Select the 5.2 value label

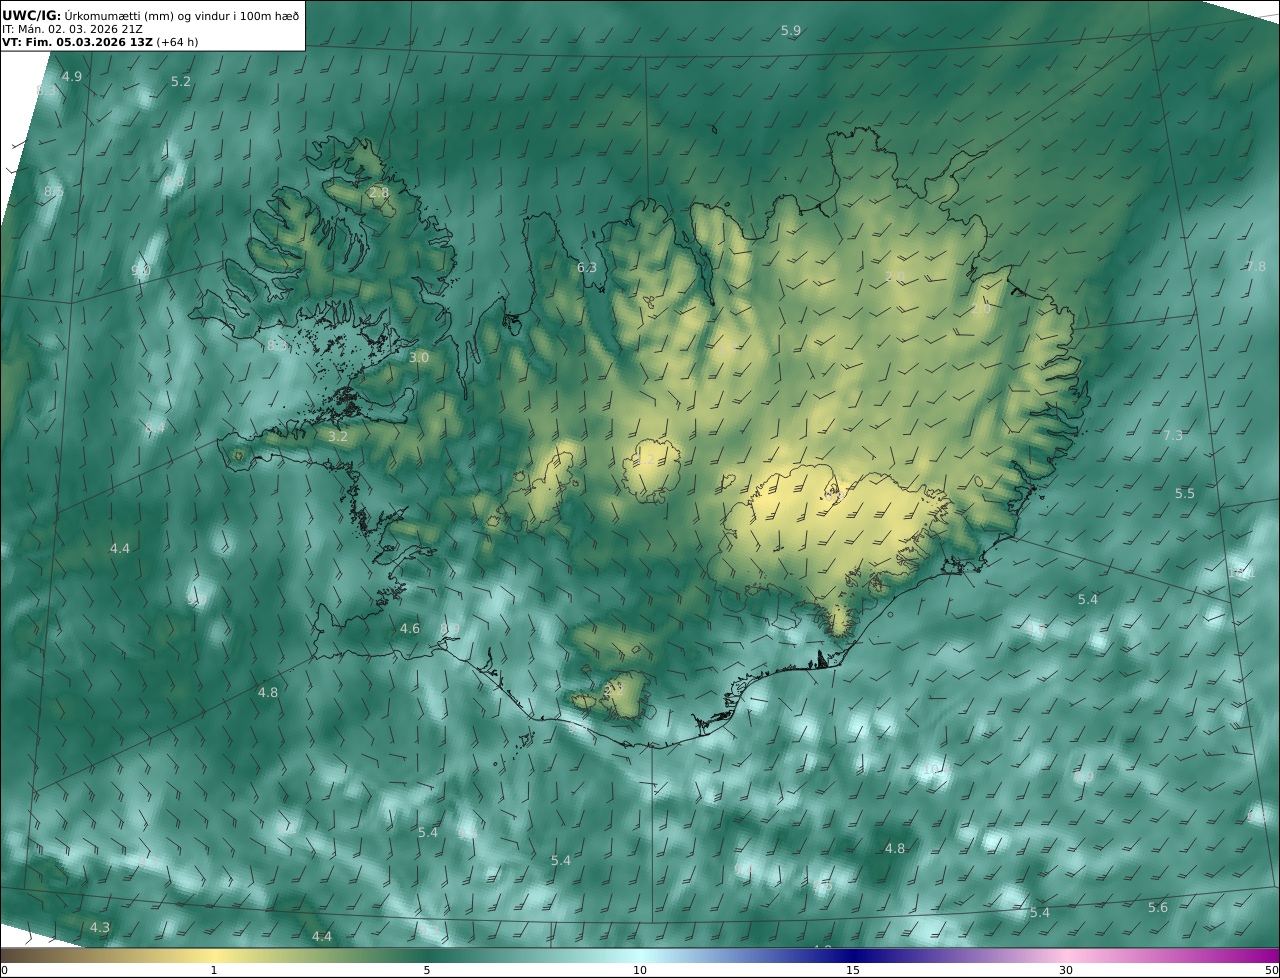(181, 82)
